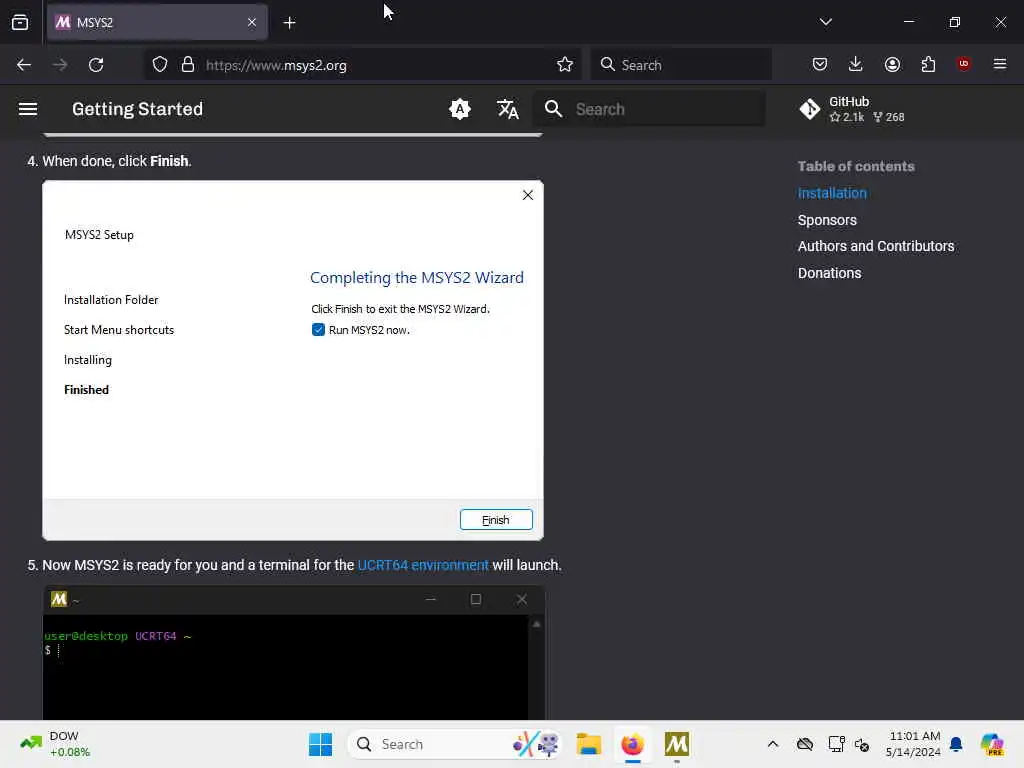Jump to Authors and Contributors section
This screenshot has width=1024, height=768.
pyautogui.click(x=876, y=246)
